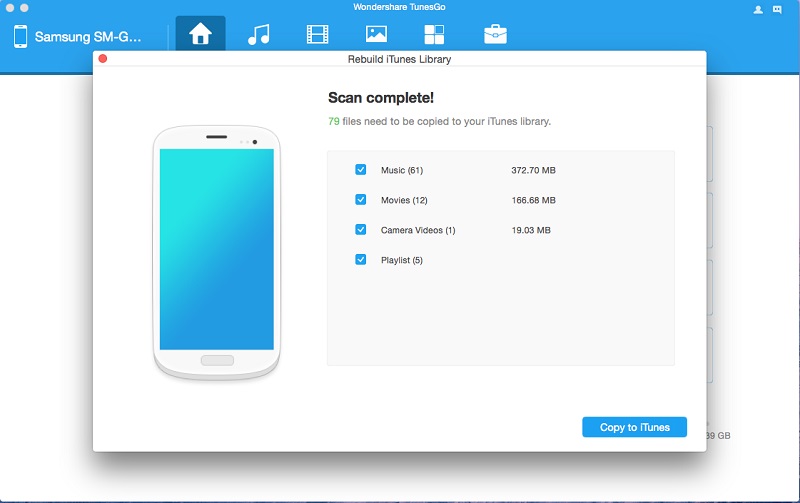Open the Toolbox briefcase tab
Screen dimensions: 800x503
coord(494,35)
